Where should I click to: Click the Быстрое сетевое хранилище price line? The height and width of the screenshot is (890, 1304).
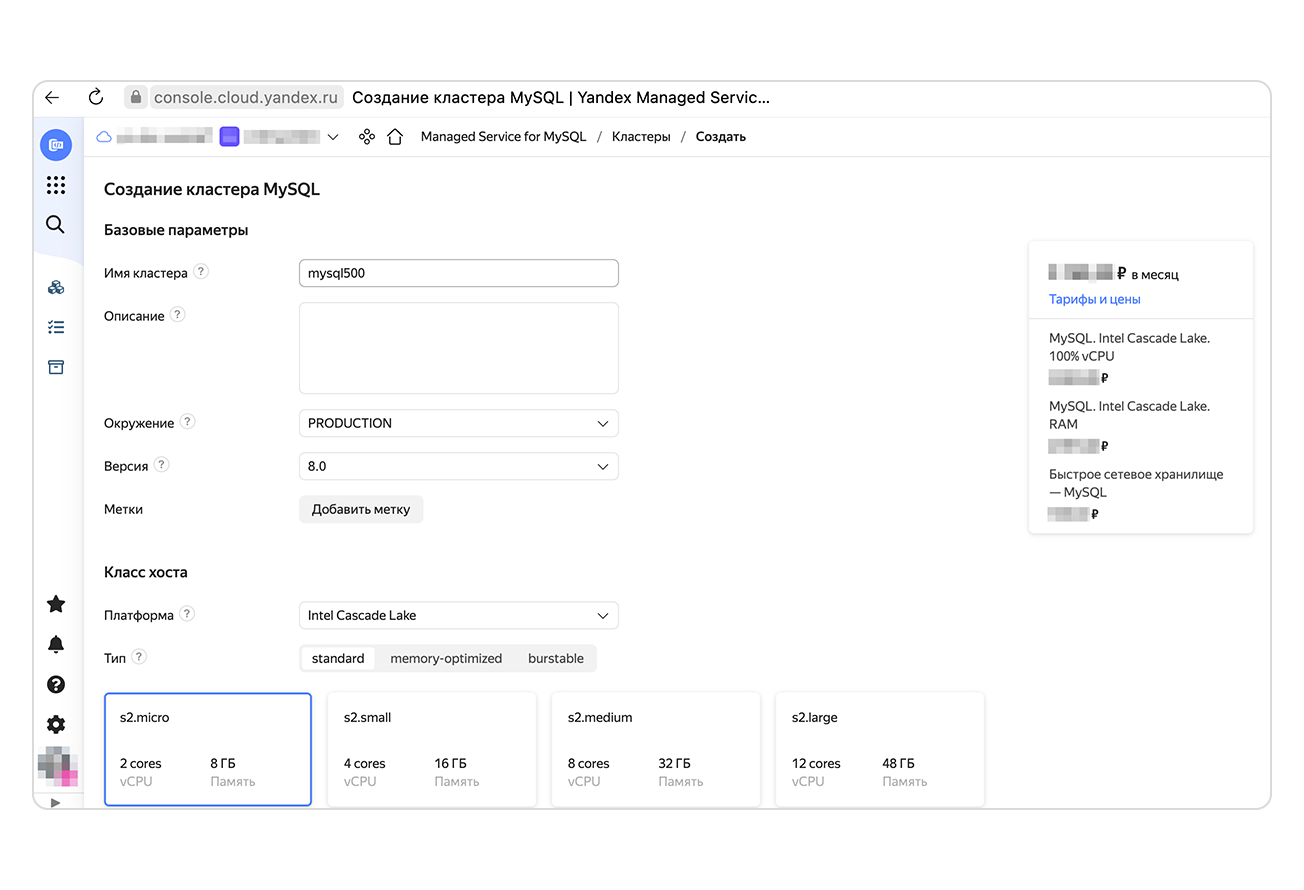tap(1136, 483)
